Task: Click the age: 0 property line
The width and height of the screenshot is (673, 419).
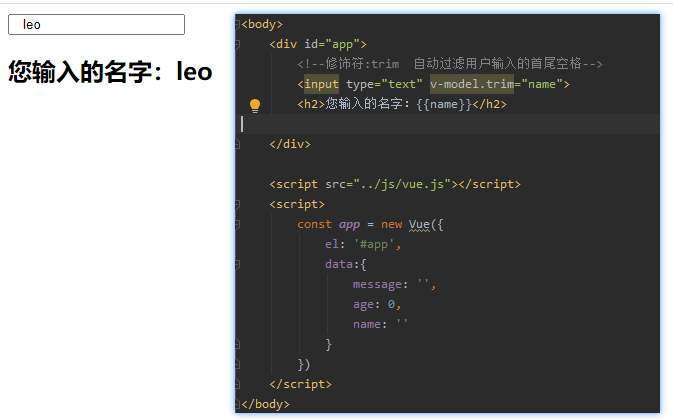Action: click(377, 304)
